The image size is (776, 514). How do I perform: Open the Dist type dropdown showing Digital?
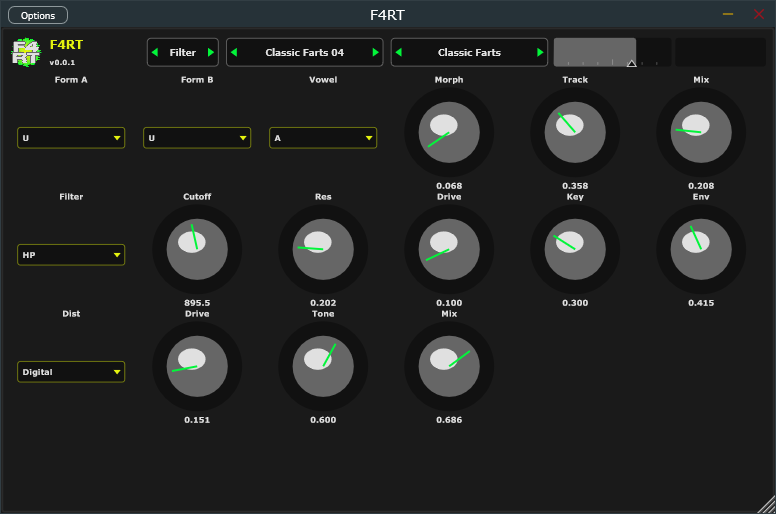71,372
